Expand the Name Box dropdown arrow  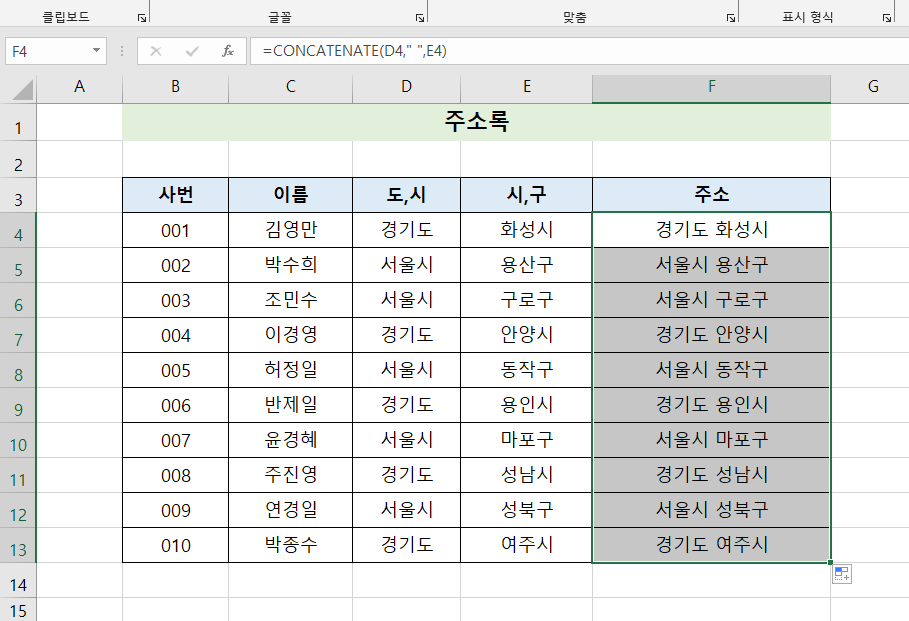[96, 50]
